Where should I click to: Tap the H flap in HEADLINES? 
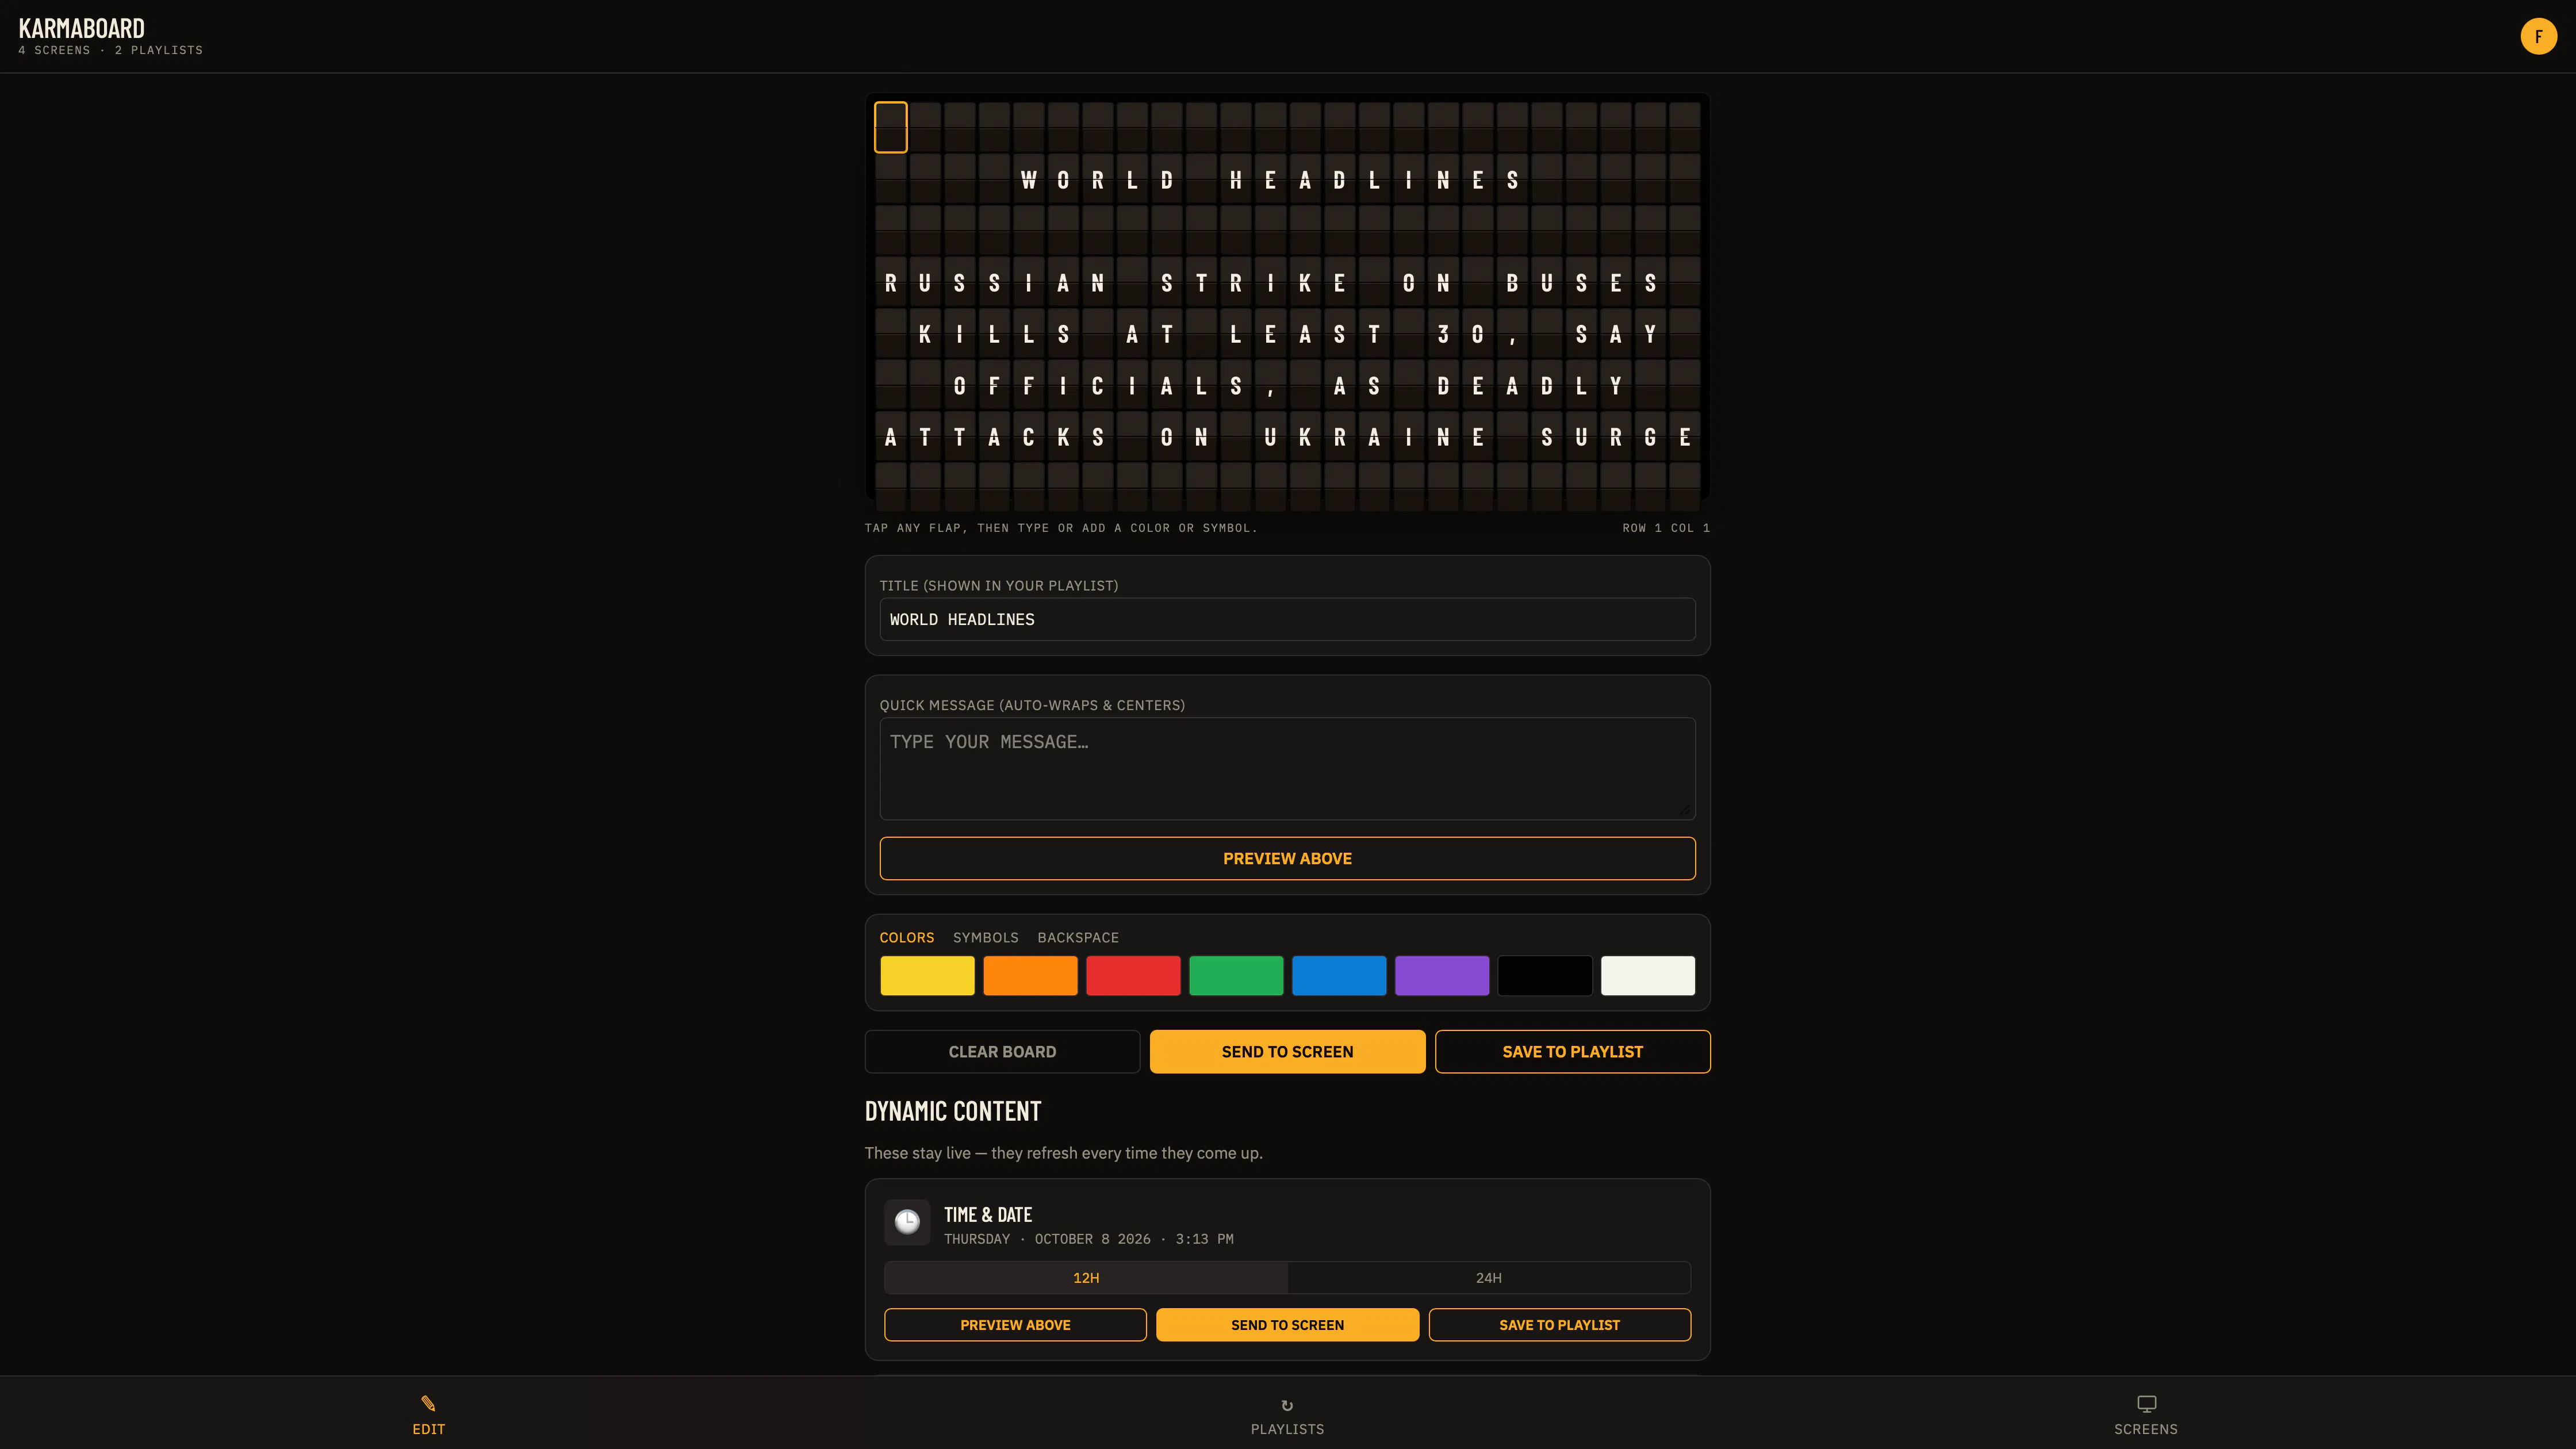point(1236,179)
